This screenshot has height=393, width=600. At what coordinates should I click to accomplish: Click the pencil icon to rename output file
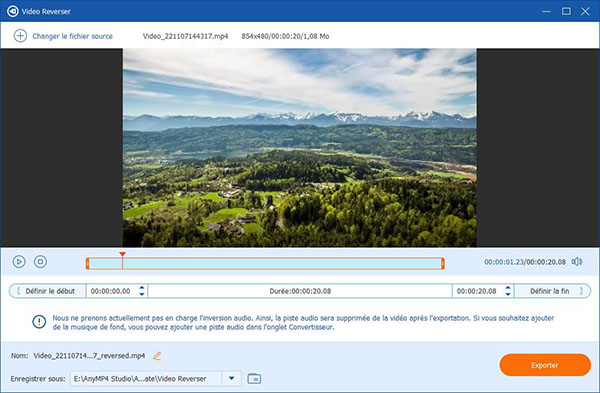click(157, 356)
